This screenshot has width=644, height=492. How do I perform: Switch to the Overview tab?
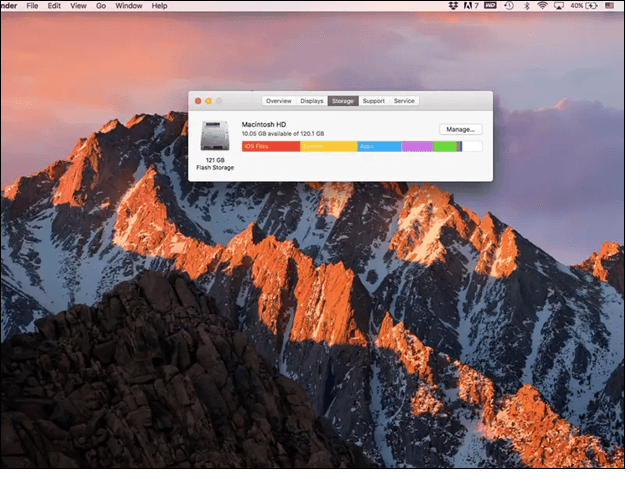279,101
